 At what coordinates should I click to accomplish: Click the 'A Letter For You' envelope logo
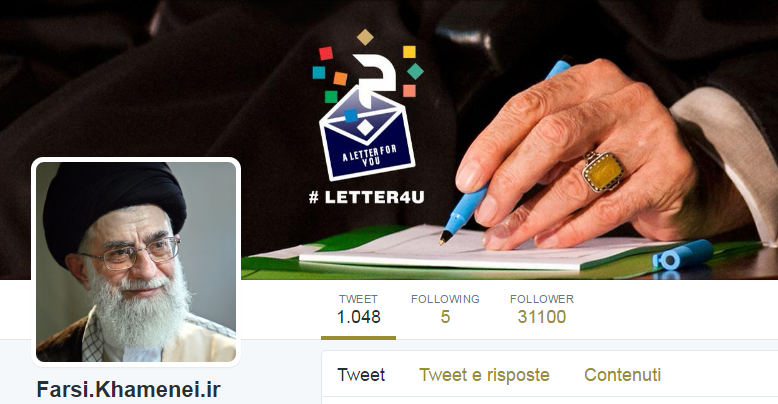(x=368, y=134)
